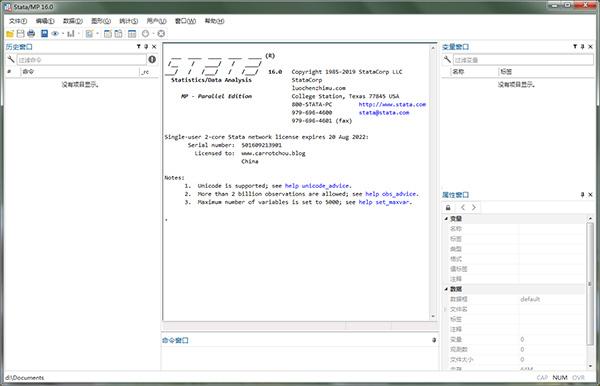Open the Do-file Editor dropdown arrow

[x=97, y=34]
